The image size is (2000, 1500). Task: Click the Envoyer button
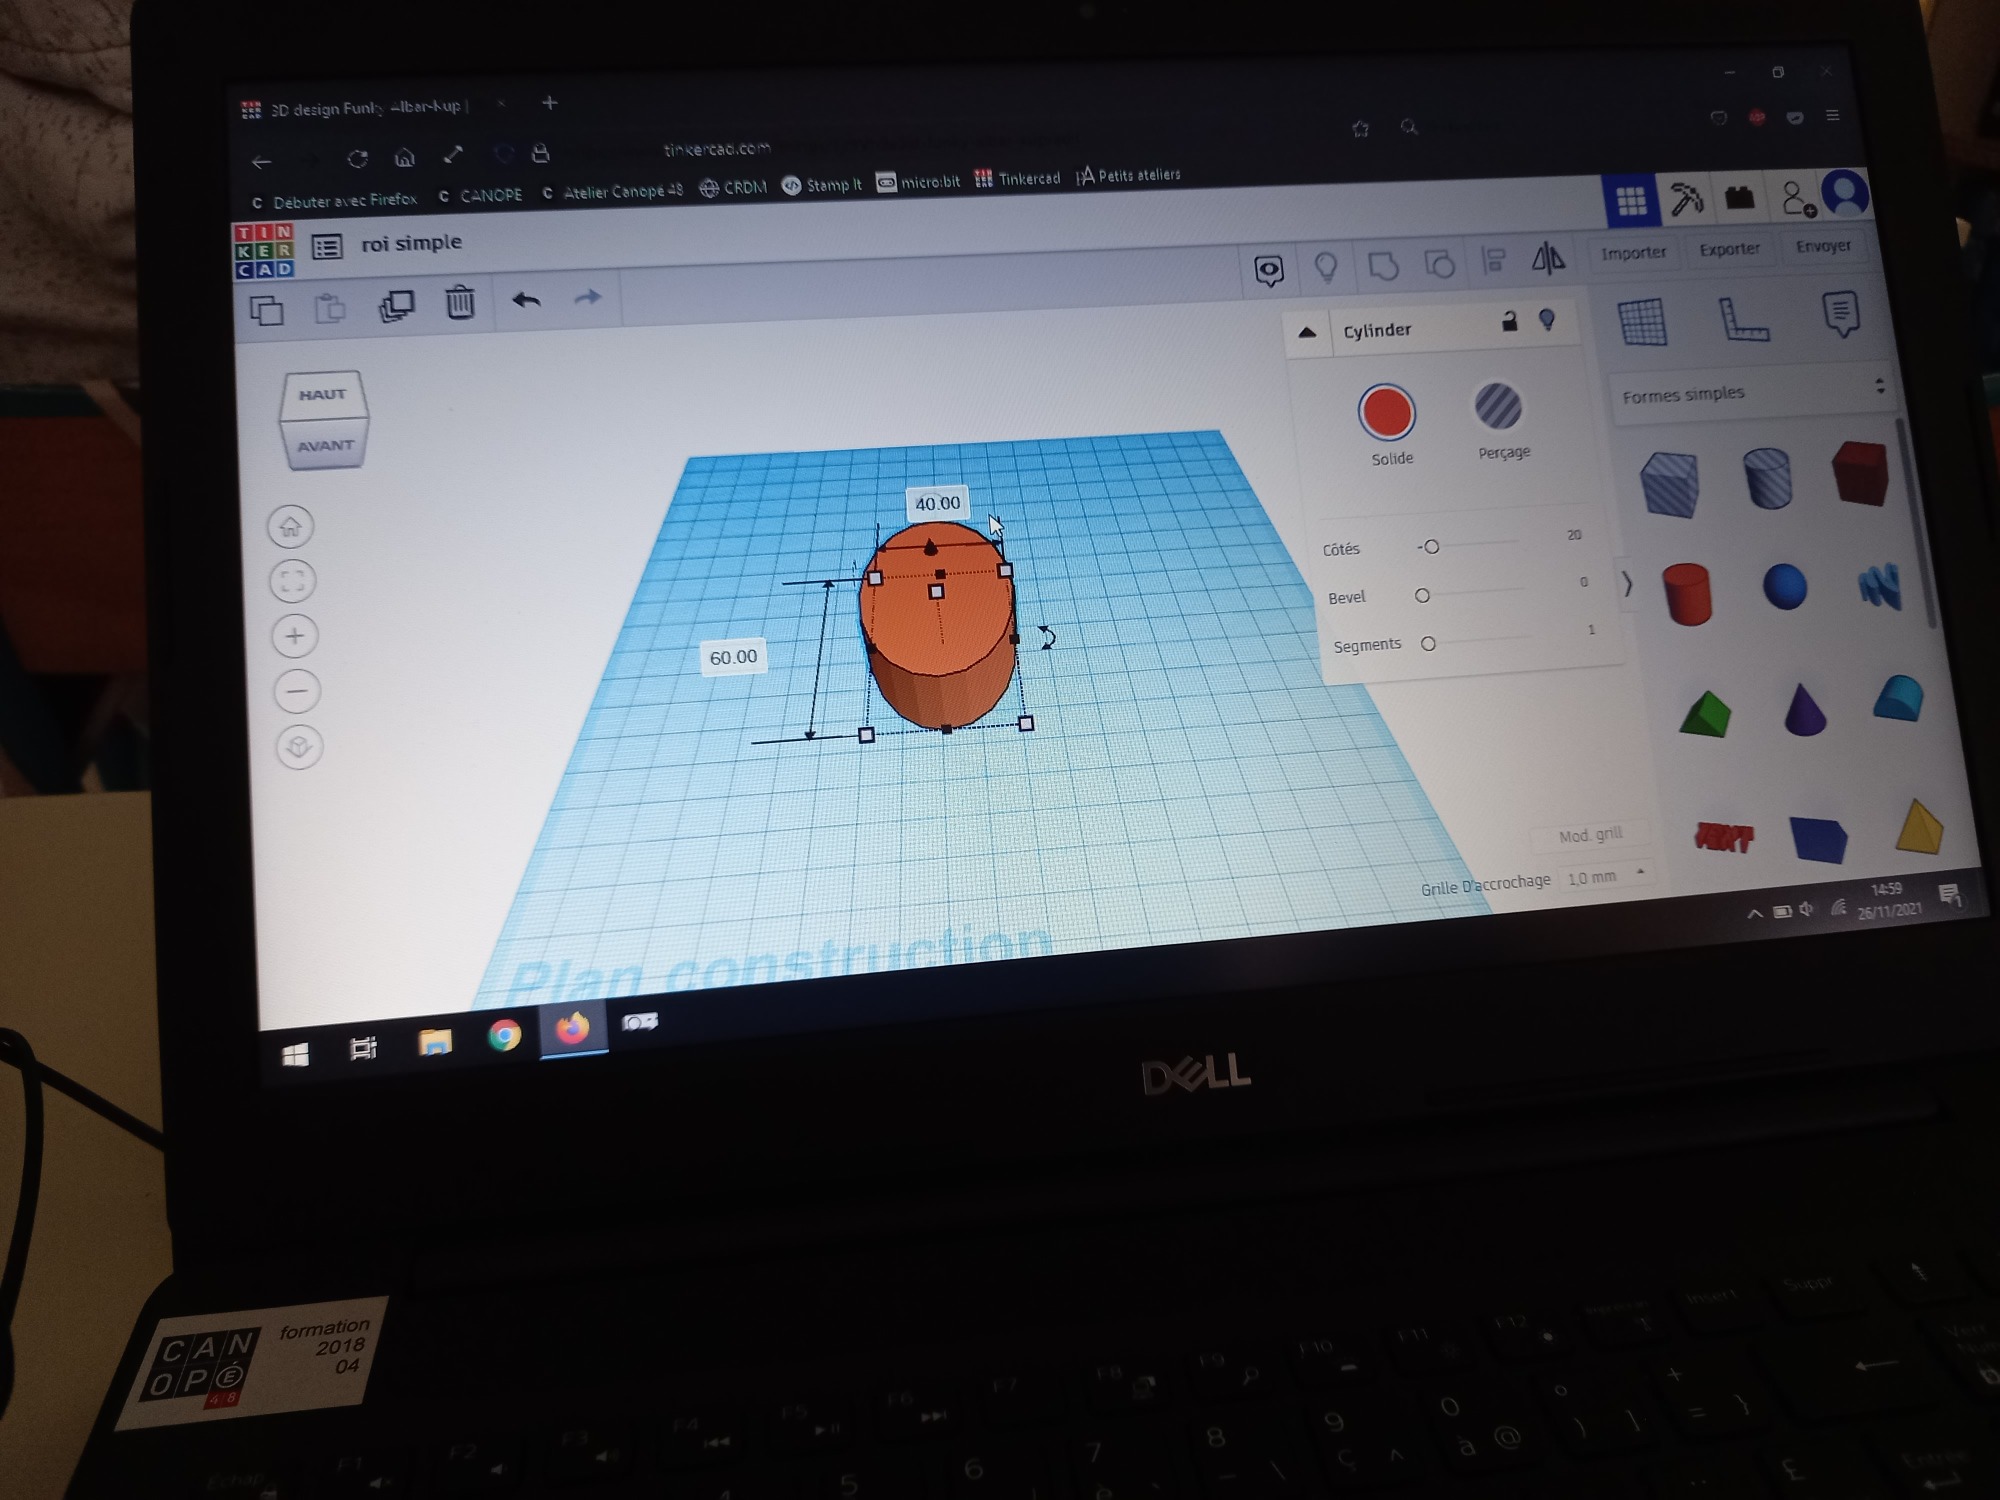(x=1823, y=246)
